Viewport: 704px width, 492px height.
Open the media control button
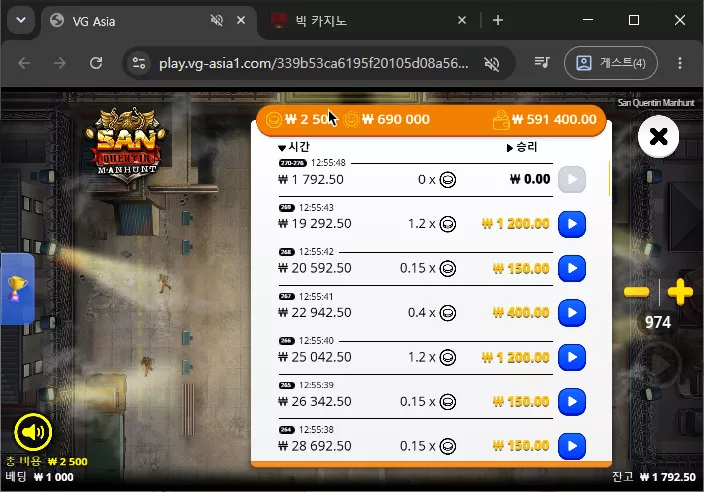point(542,62)
